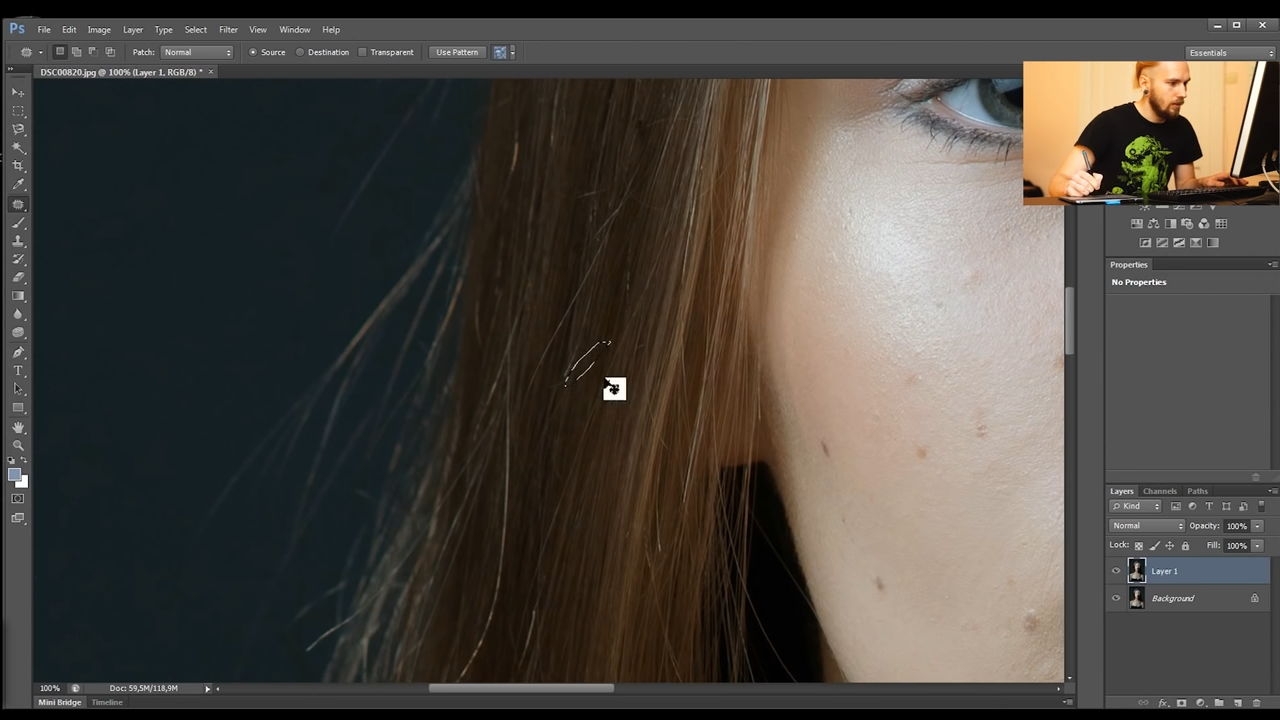This screenshot has width=1280, height=720.
Task: Select the Hand tool
Action: click(18, 427)
